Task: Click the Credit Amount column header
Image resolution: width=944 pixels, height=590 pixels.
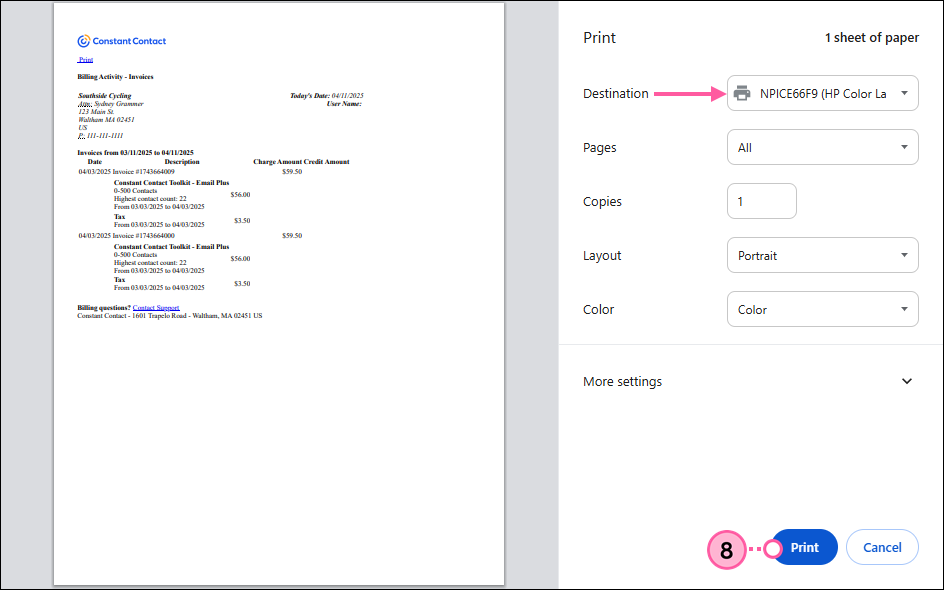Action: click(326, 162)
